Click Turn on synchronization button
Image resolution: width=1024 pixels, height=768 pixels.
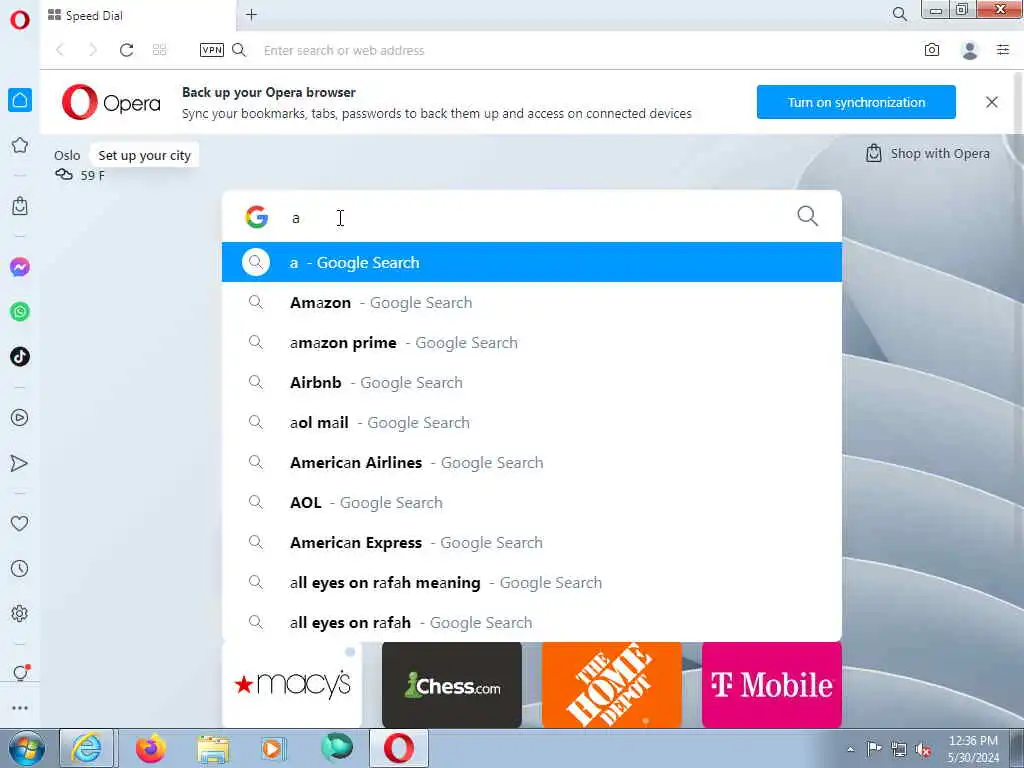tap(856, 102)
